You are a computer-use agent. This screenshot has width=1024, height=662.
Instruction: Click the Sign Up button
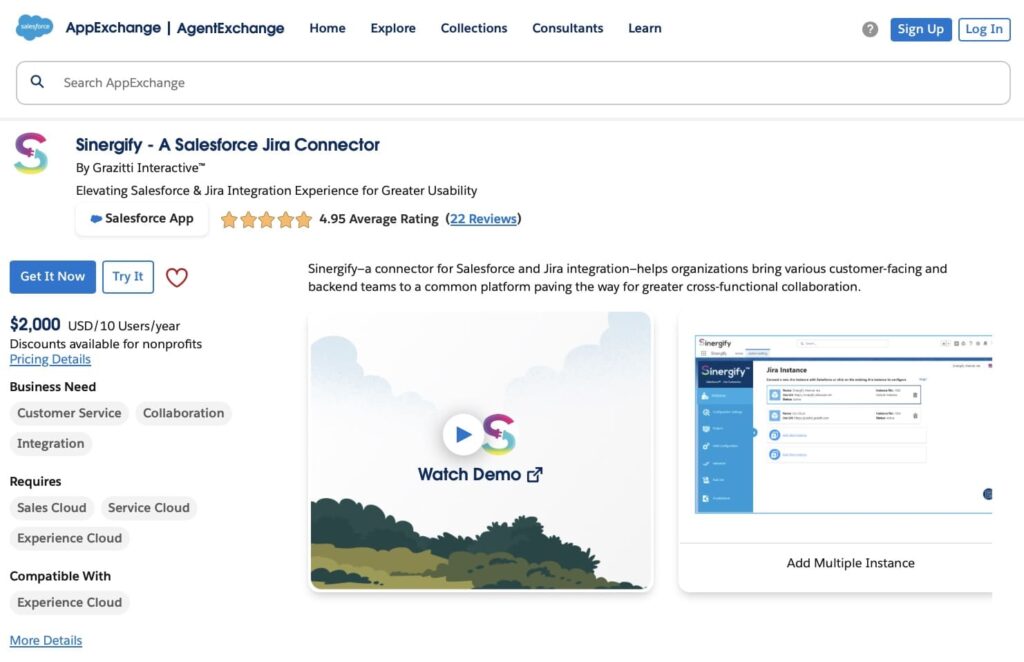click(x=920, y=29)
